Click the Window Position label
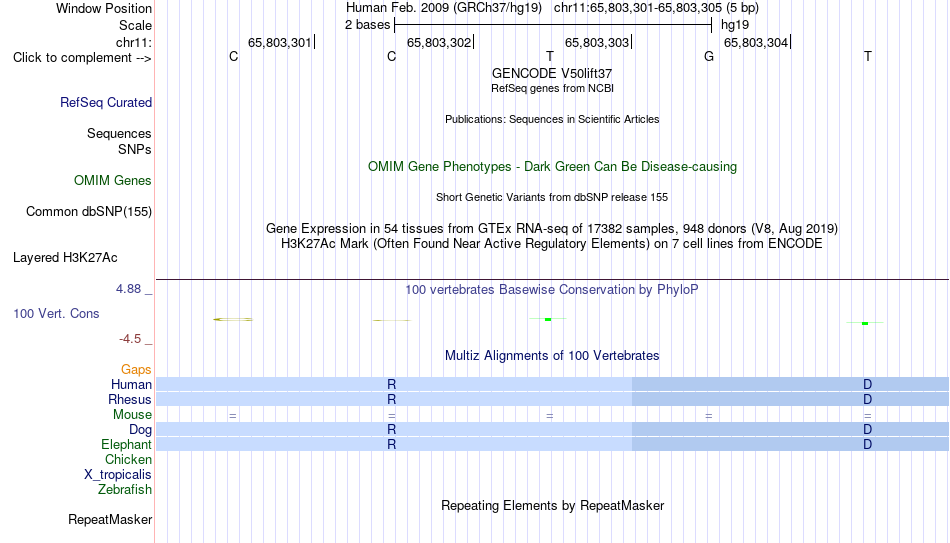The image size is (950, 543). tap(104, 8)
